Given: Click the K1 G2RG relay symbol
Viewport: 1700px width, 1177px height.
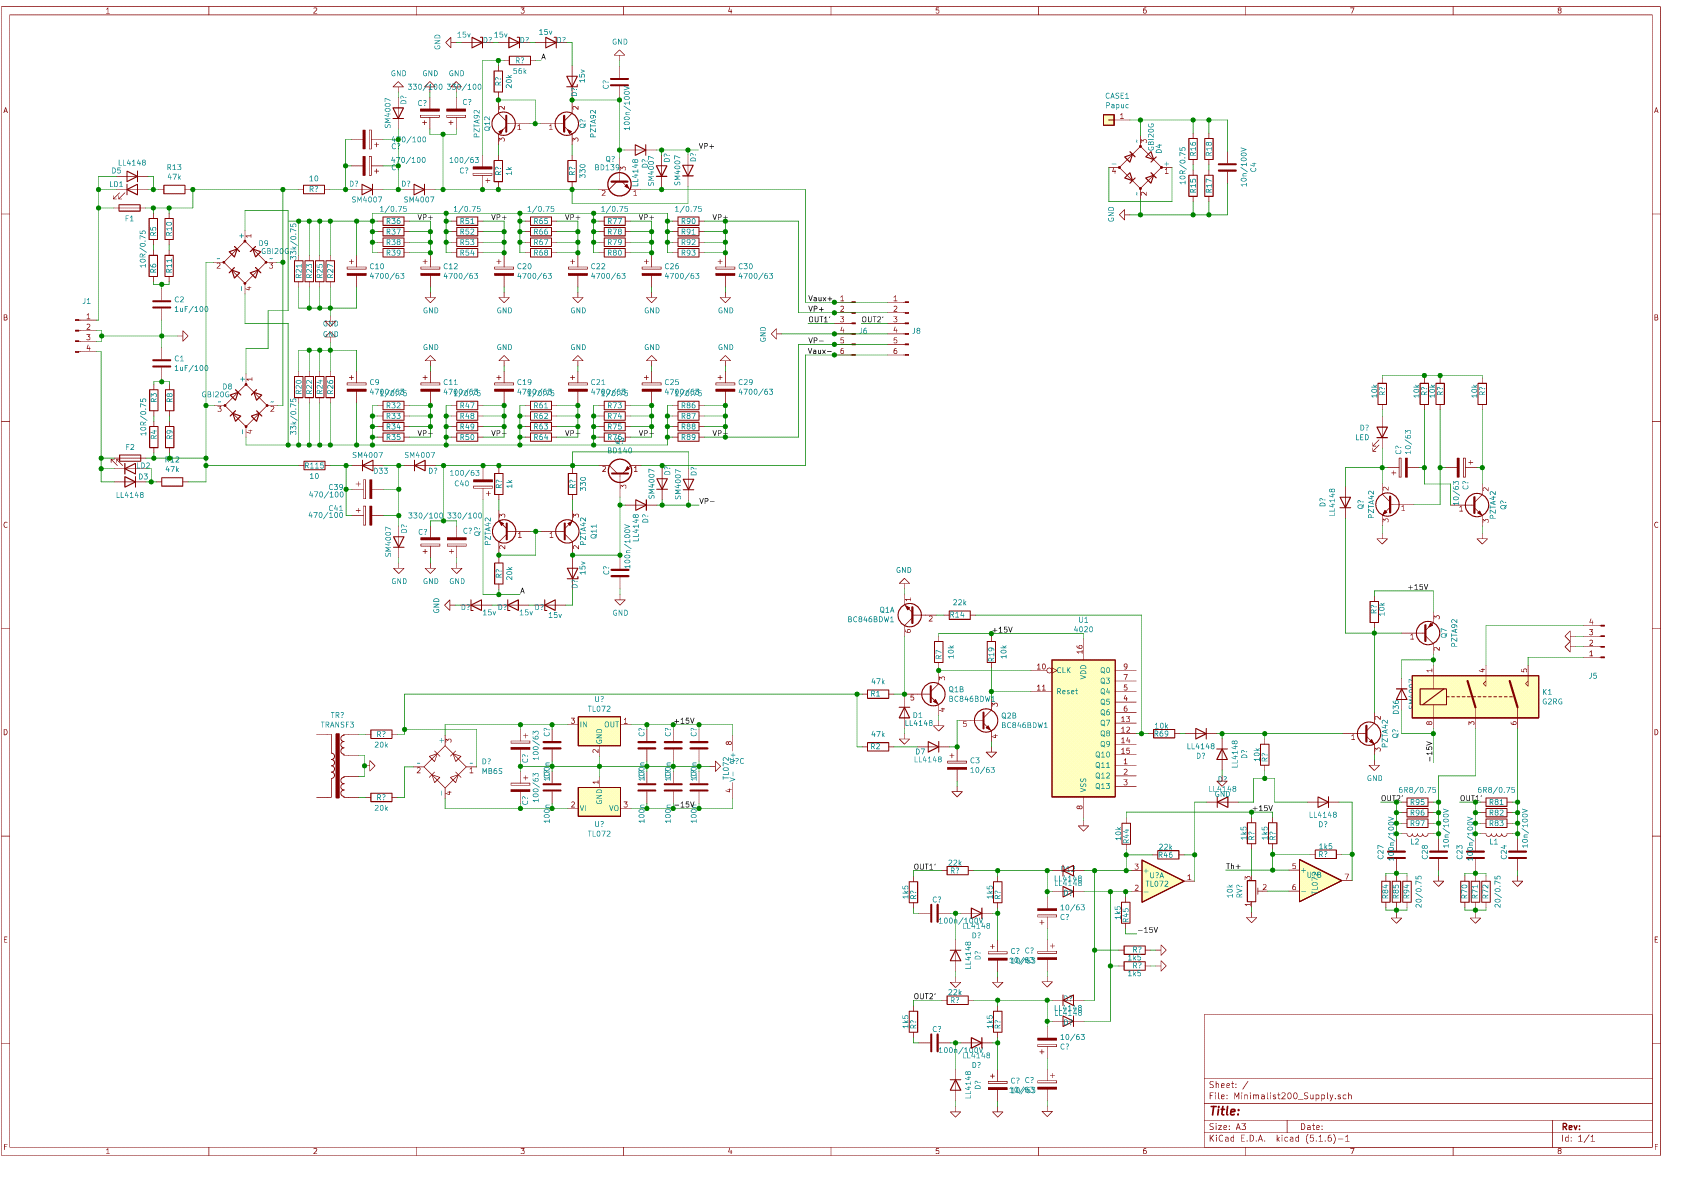Looking at the screenshot, I should point(1474,697).
